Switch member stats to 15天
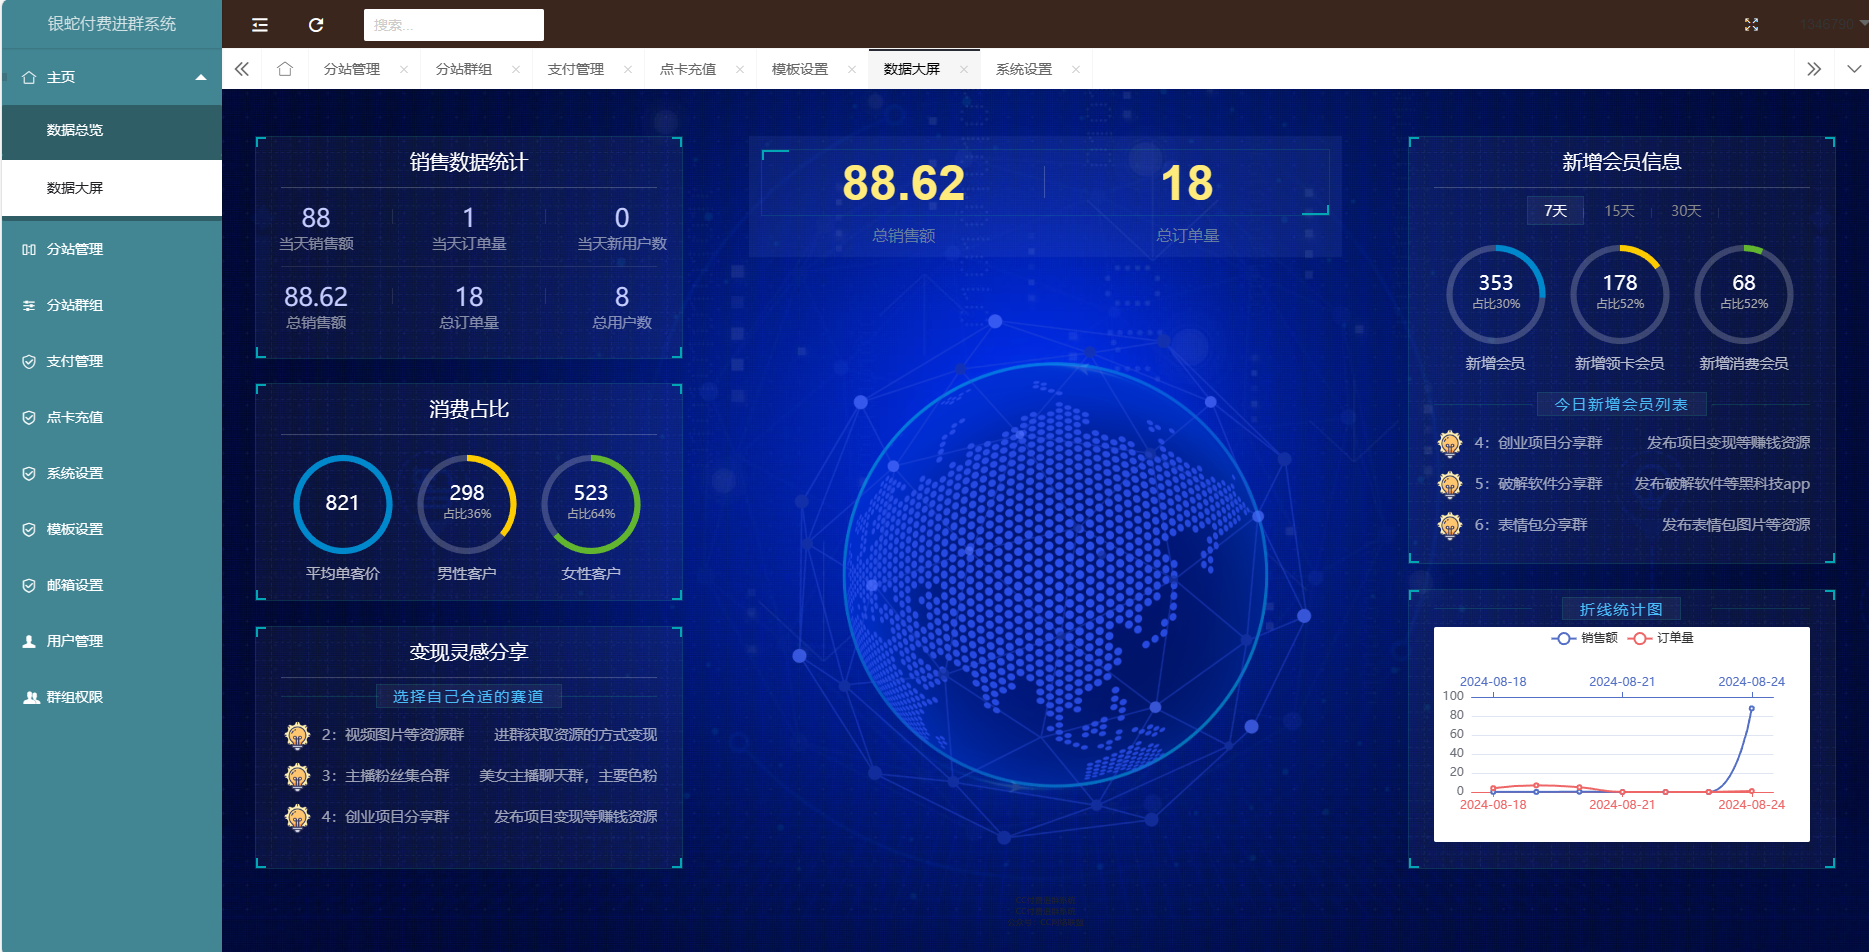This screenshot has width=1869, height=952. pyautogui.click(x=1619, y=211)
